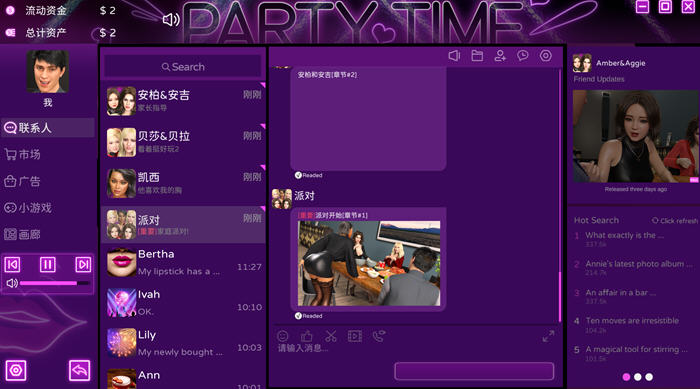Click the Search contacts field
This screenshot has height=389, width=700.
point(183,67)
